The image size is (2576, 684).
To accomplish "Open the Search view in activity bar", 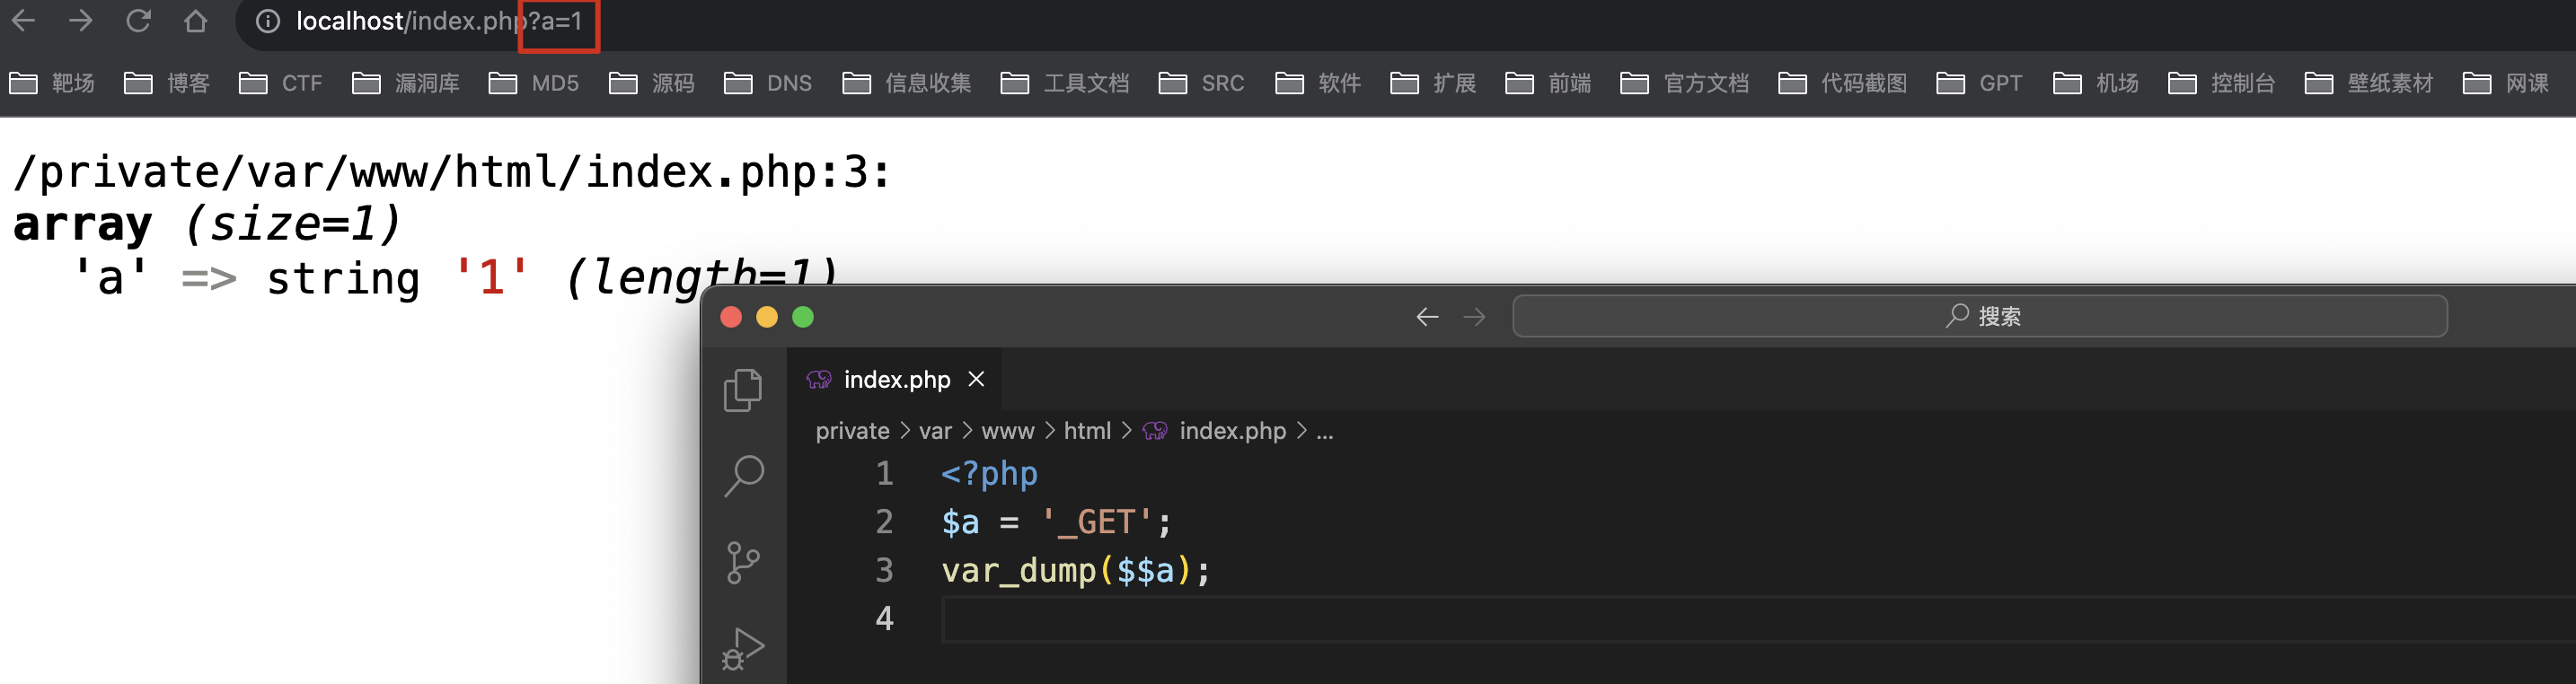I will tap(743, 476).
